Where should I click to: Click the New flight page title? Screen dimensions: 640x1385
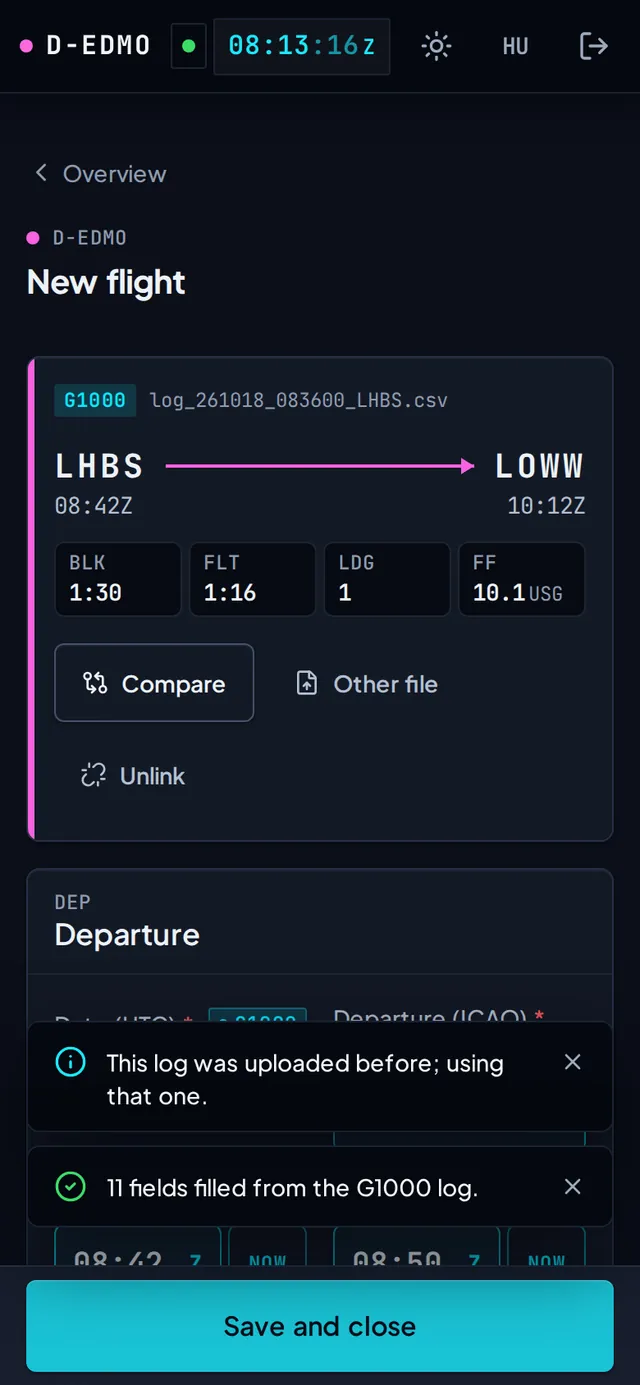[106, 283]
